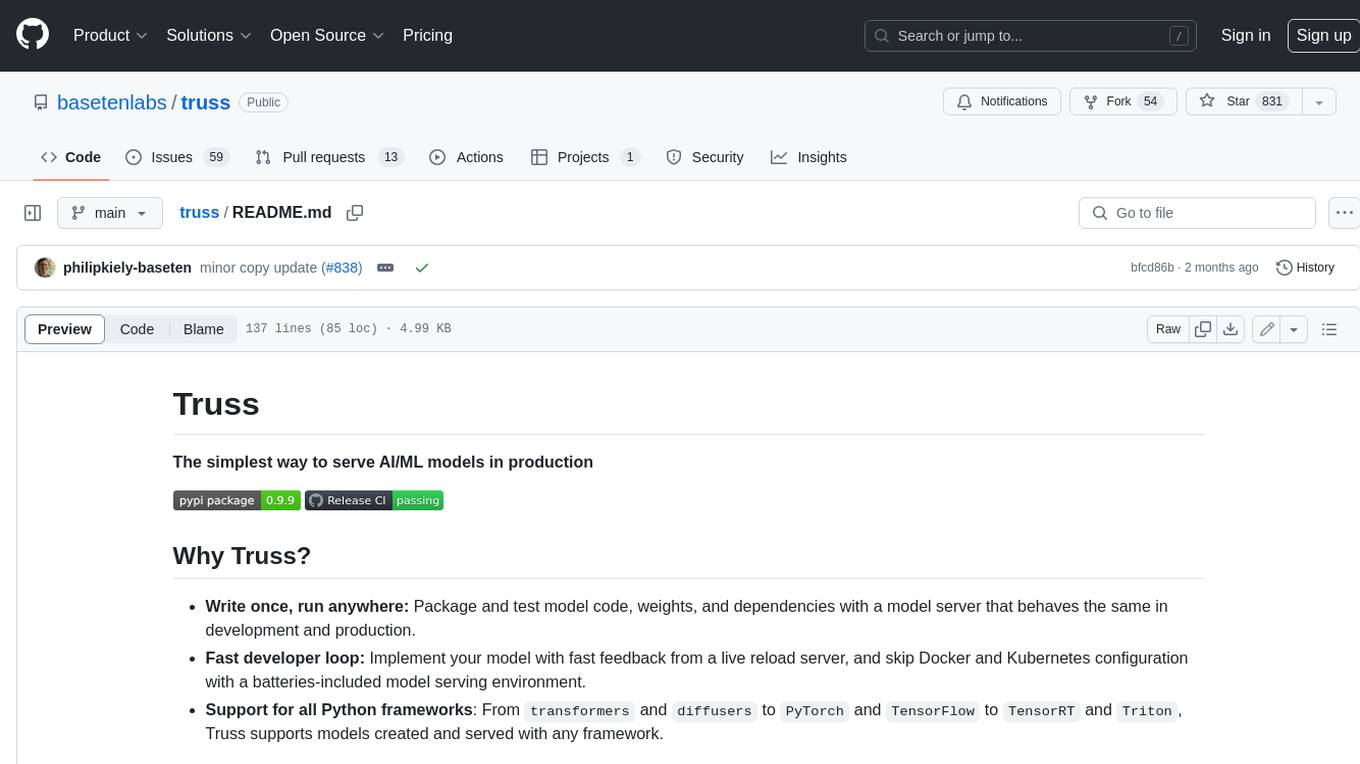The width and height of the screenshot is (1360, 764).
Task: Click the Why Truss? heading
Action: pos(242,555)
